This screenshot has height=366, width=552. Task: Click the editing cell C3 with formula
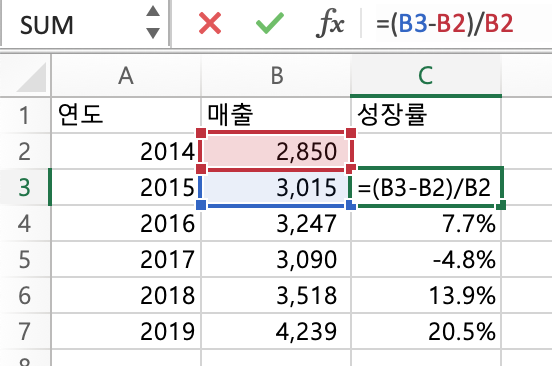tap(426, 187)
